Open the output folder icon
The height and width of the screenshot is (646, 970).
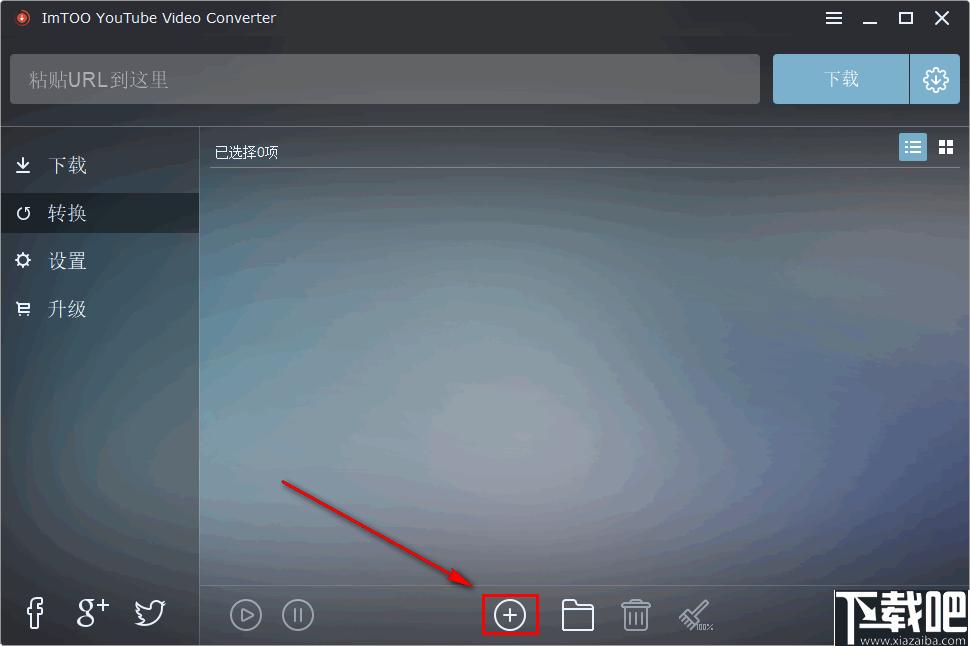[x=577, y=615]
